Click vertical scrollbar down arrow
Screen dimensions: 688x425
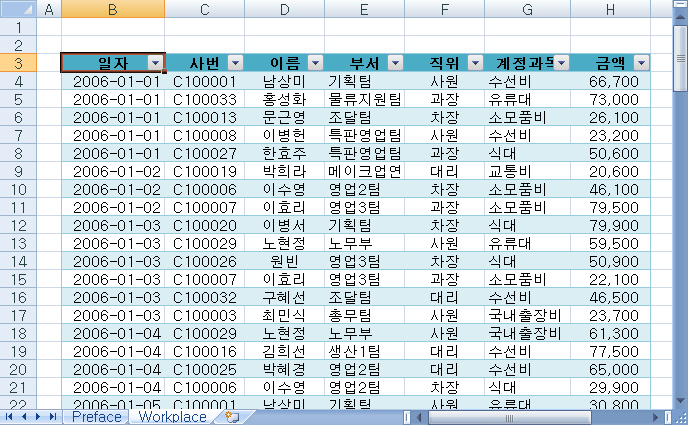coord(680,401)
